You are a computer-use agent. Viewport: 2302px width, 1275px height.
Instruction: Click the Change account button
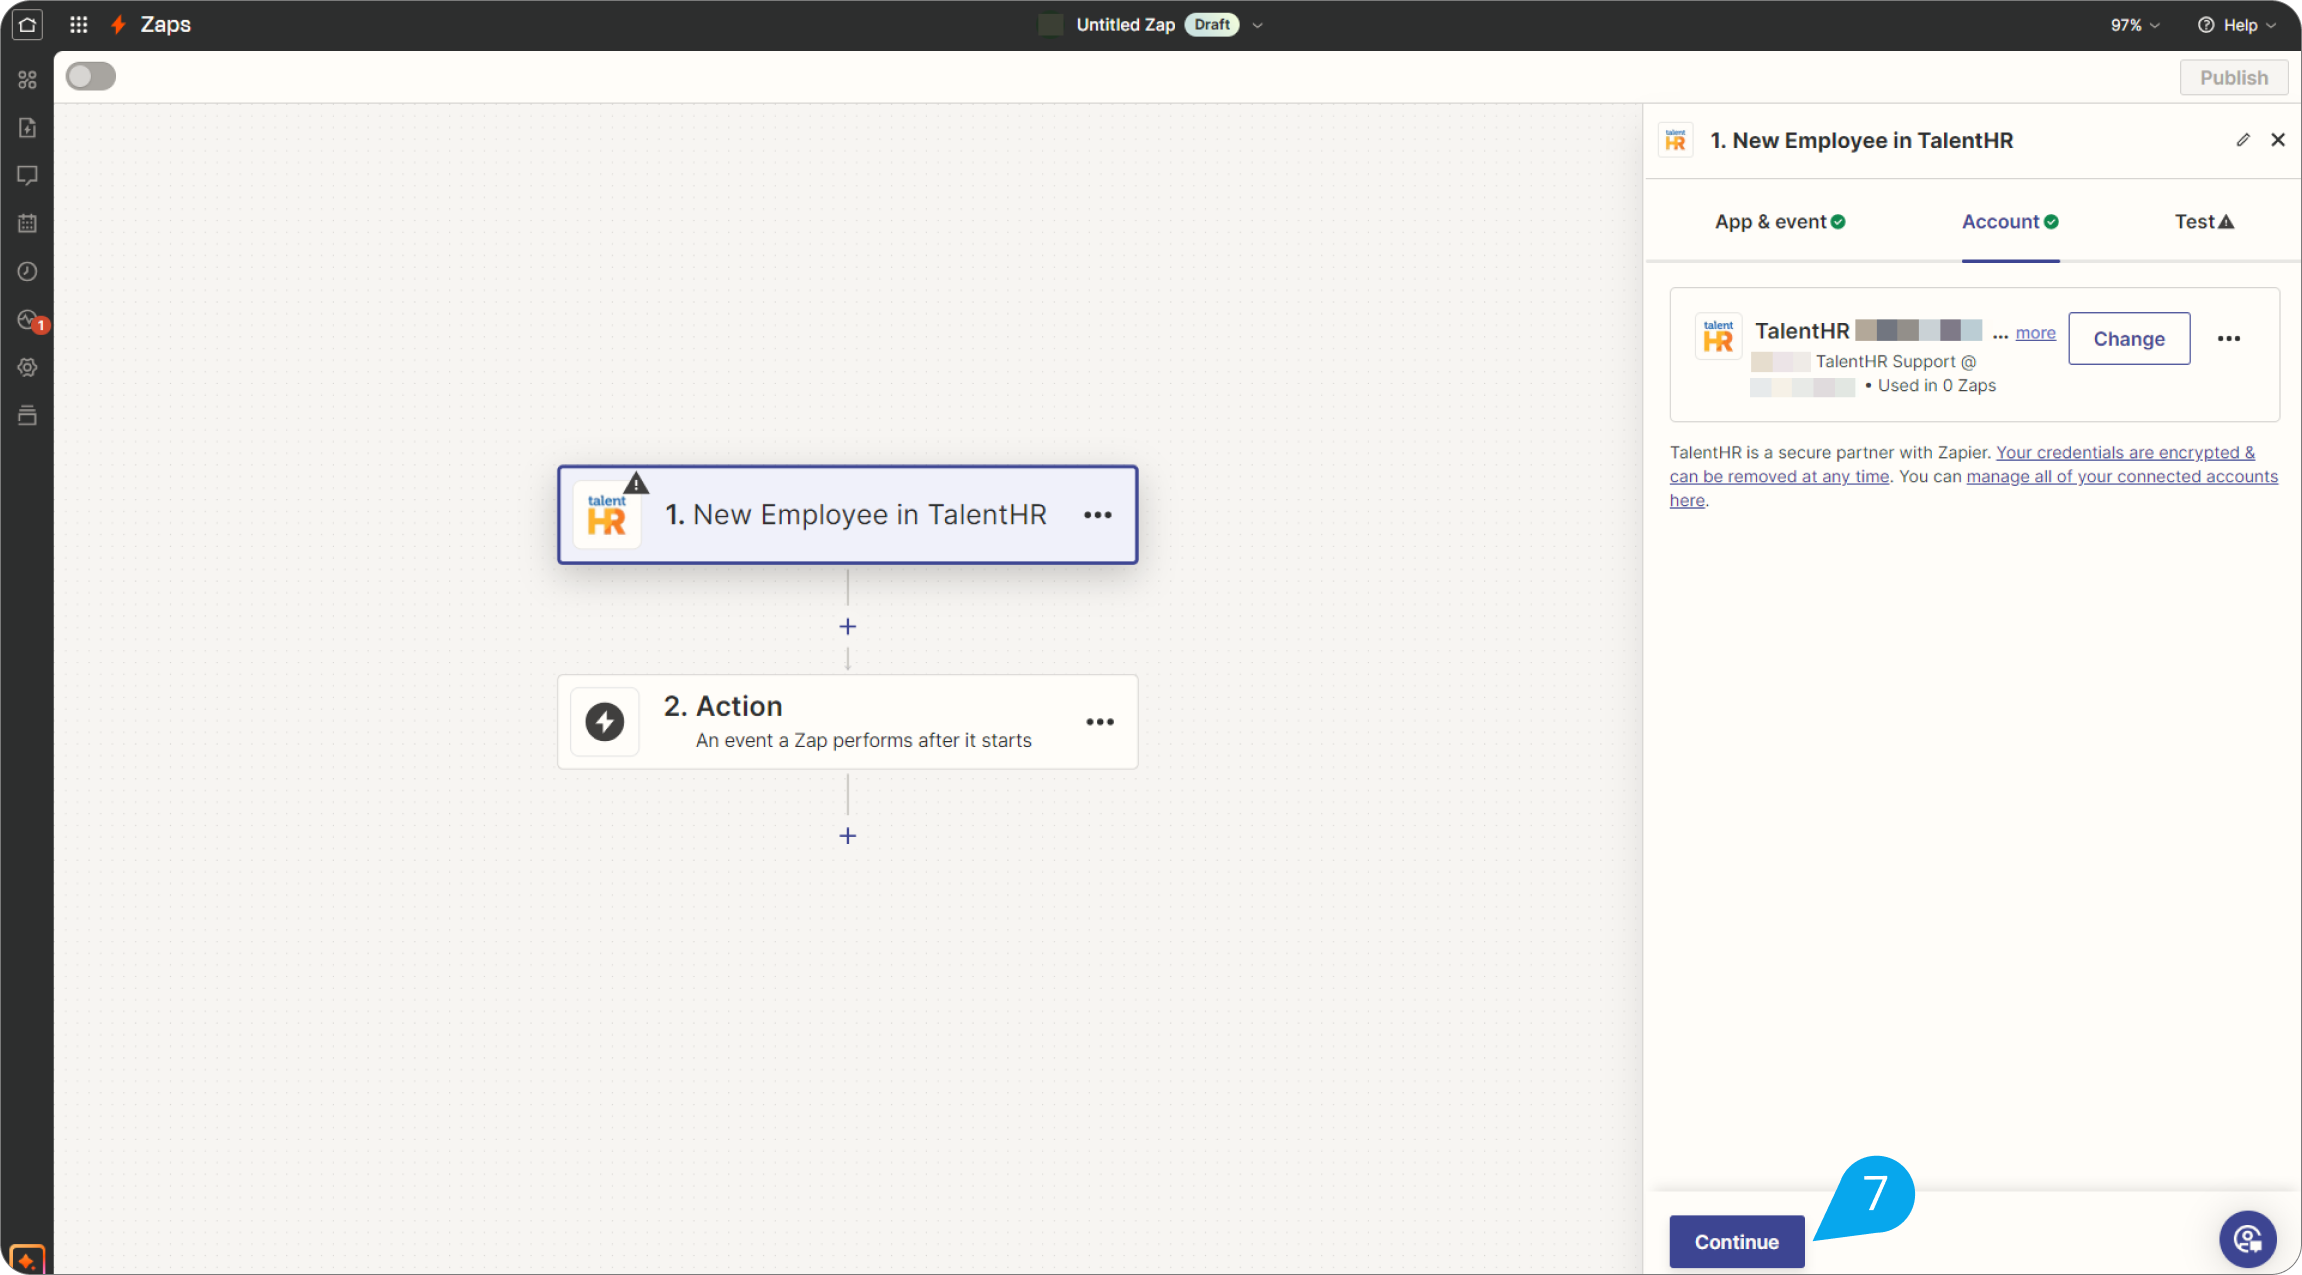pyautogui.click(x=2129, y=339)
